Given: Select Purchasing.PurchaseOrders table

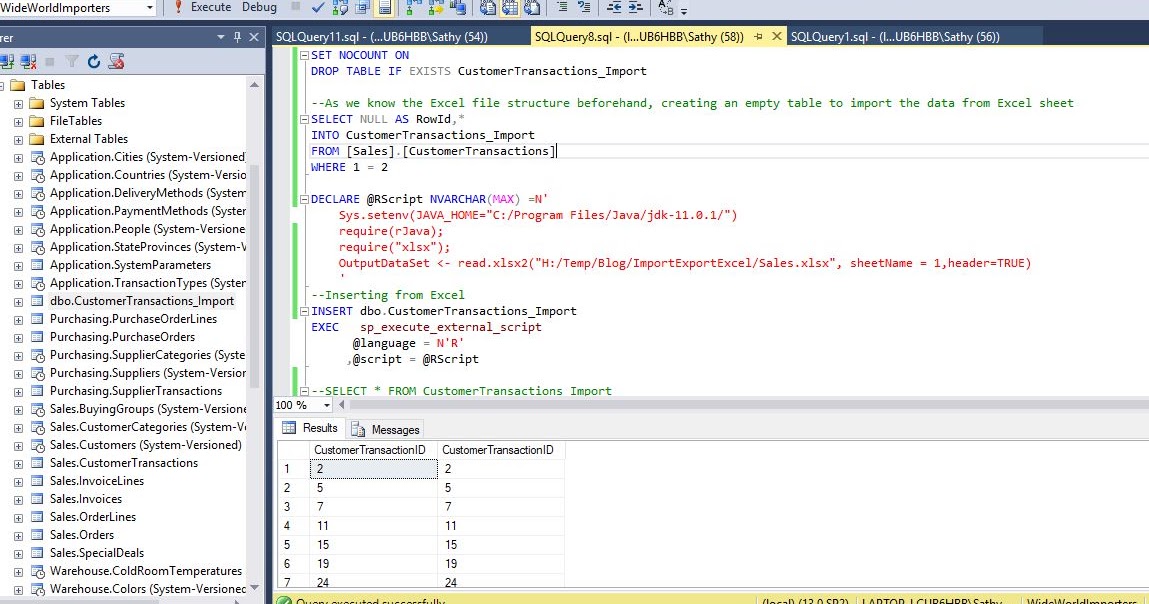Looking at the screenshot, I should [122, 337].
